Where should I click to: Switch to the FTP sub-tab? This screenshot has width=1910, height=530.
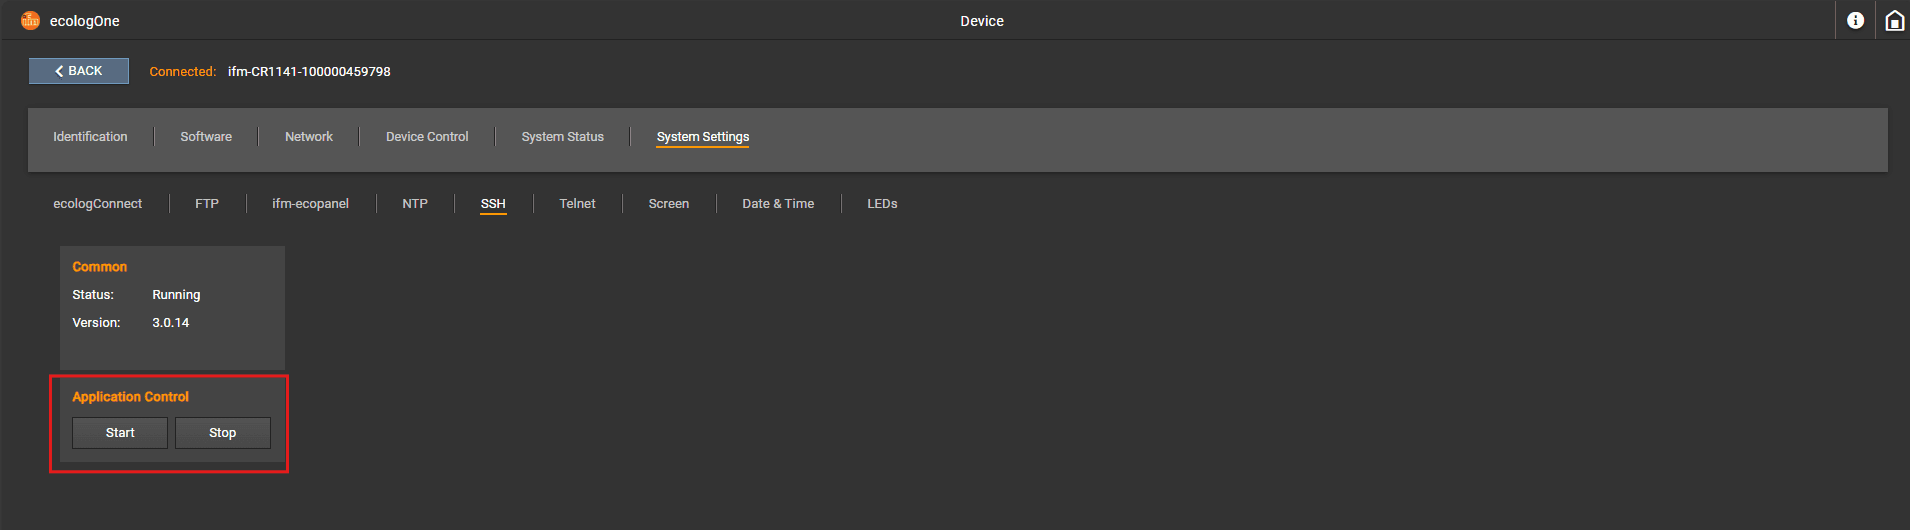207,204
